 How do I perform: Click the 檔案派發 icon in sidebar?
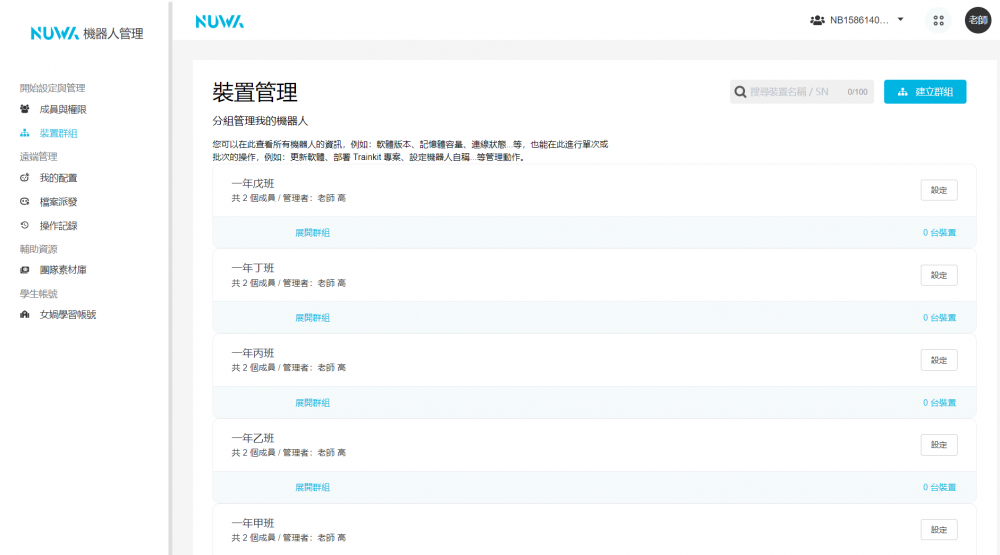(x=25, y=202)
